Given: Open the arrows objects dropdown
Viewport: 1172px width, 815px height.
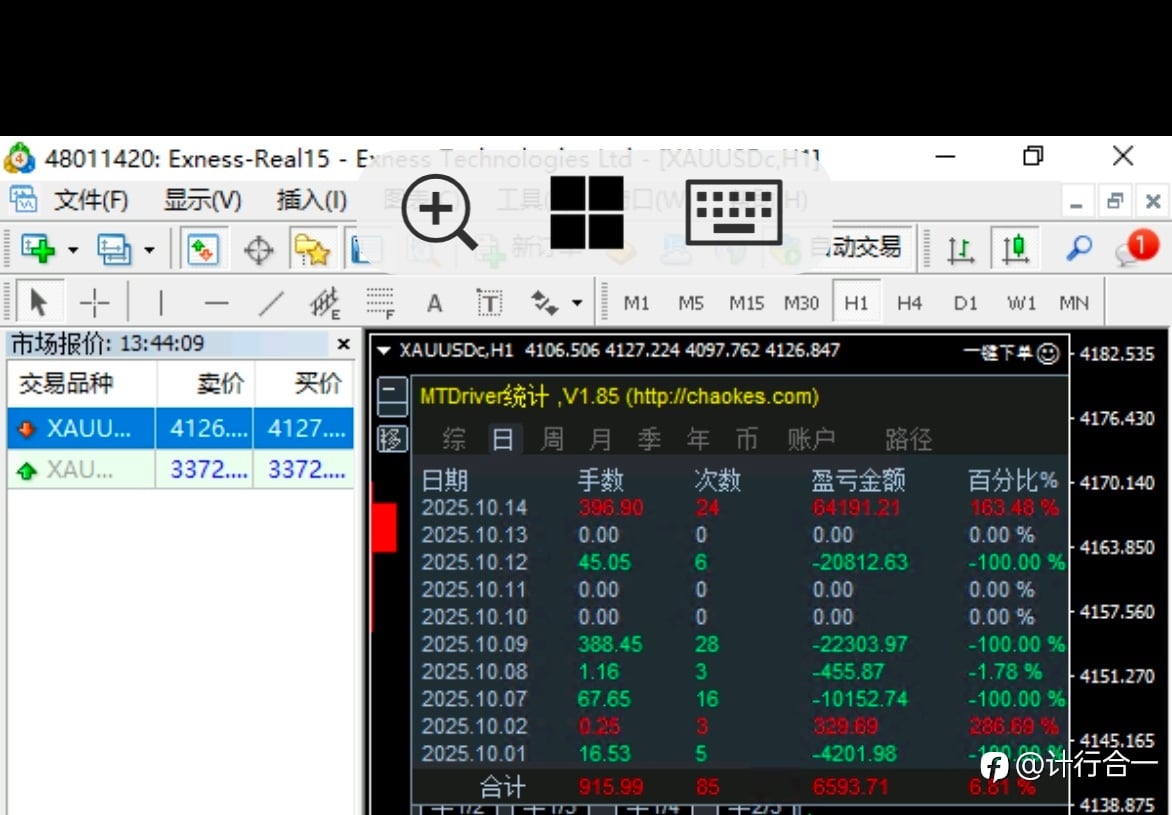Looking at the screenshot, I should (577, 303).
